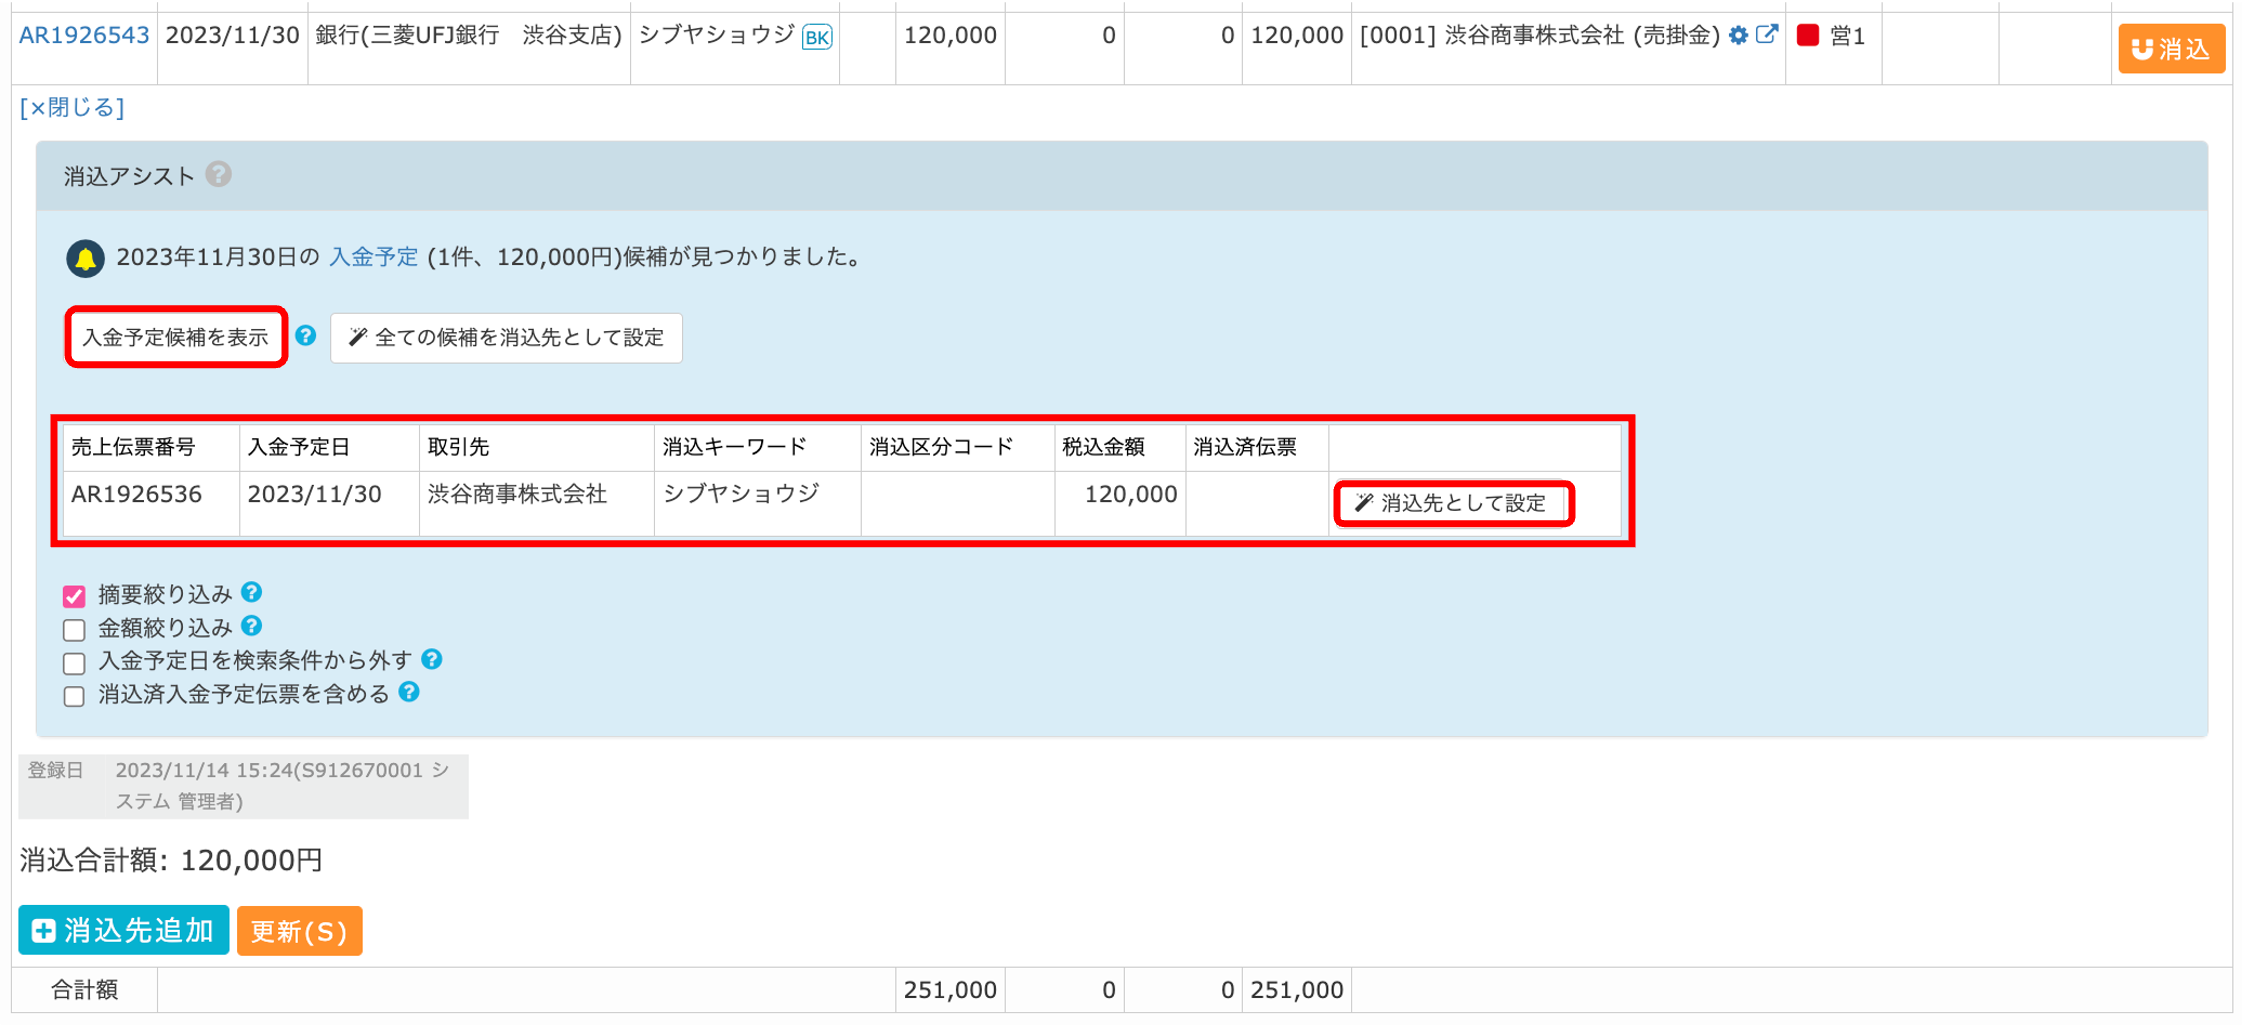Image resolution: width=2245 pixels, height=1026 pixels.
Task: Open help icon for 入金予定日を検索条件から外す
Action: click(x=432, y=659)
